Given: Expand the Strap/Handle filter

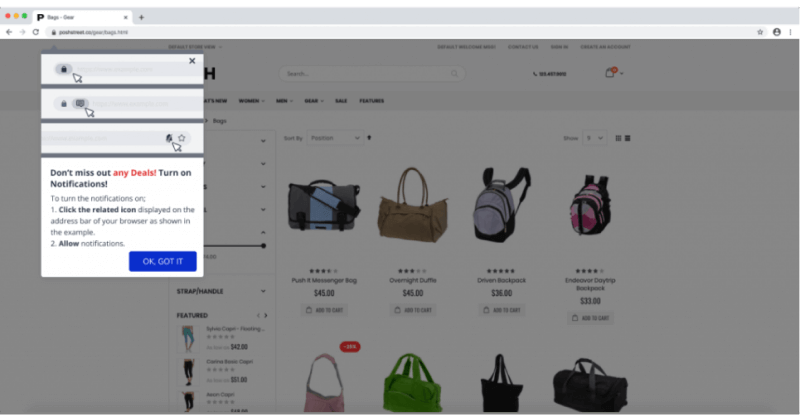Looking at the screenshot, I should (x=263, y=291).
